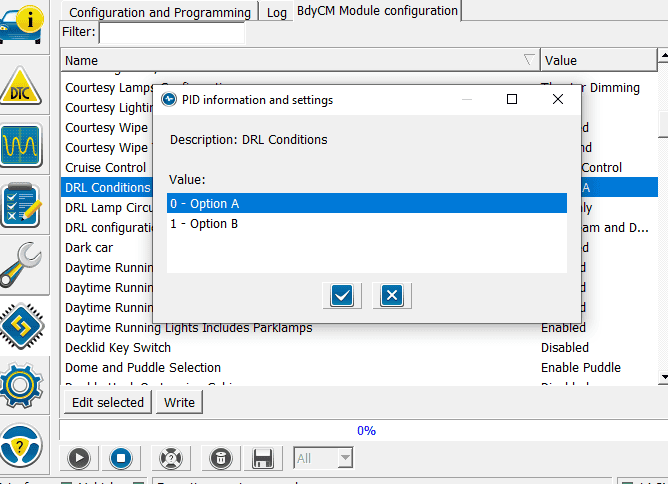Viewport: 668px width, 484px height.
Task: Open the service wrench icon
Action: click(20, 265)
